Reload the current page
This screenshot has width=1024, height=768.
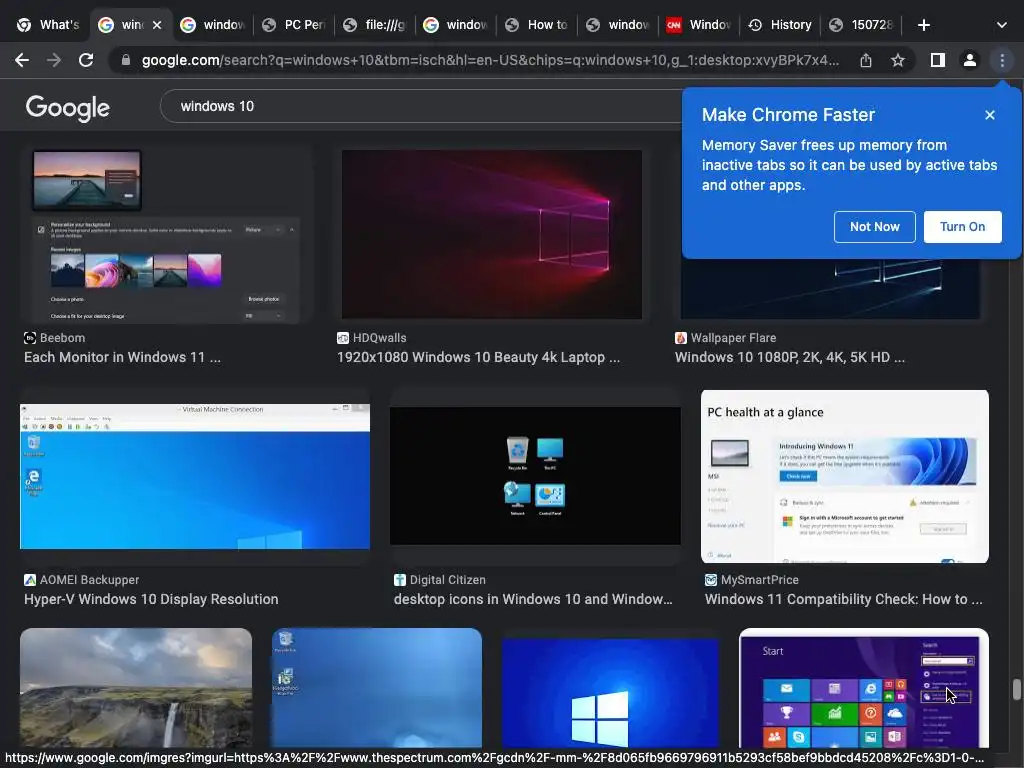click(86, 60)
